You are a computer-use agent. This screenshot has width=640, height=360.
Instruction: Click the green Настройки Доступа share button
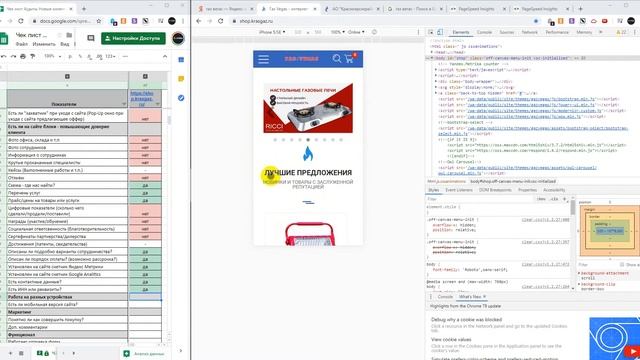[133, 38]
